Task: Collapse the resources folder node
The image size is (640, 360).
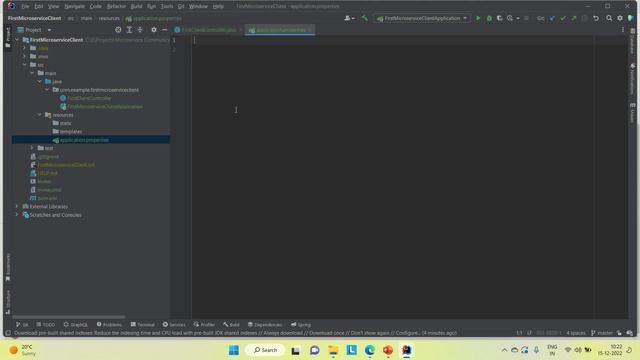Action: click(x=40, y=115)
